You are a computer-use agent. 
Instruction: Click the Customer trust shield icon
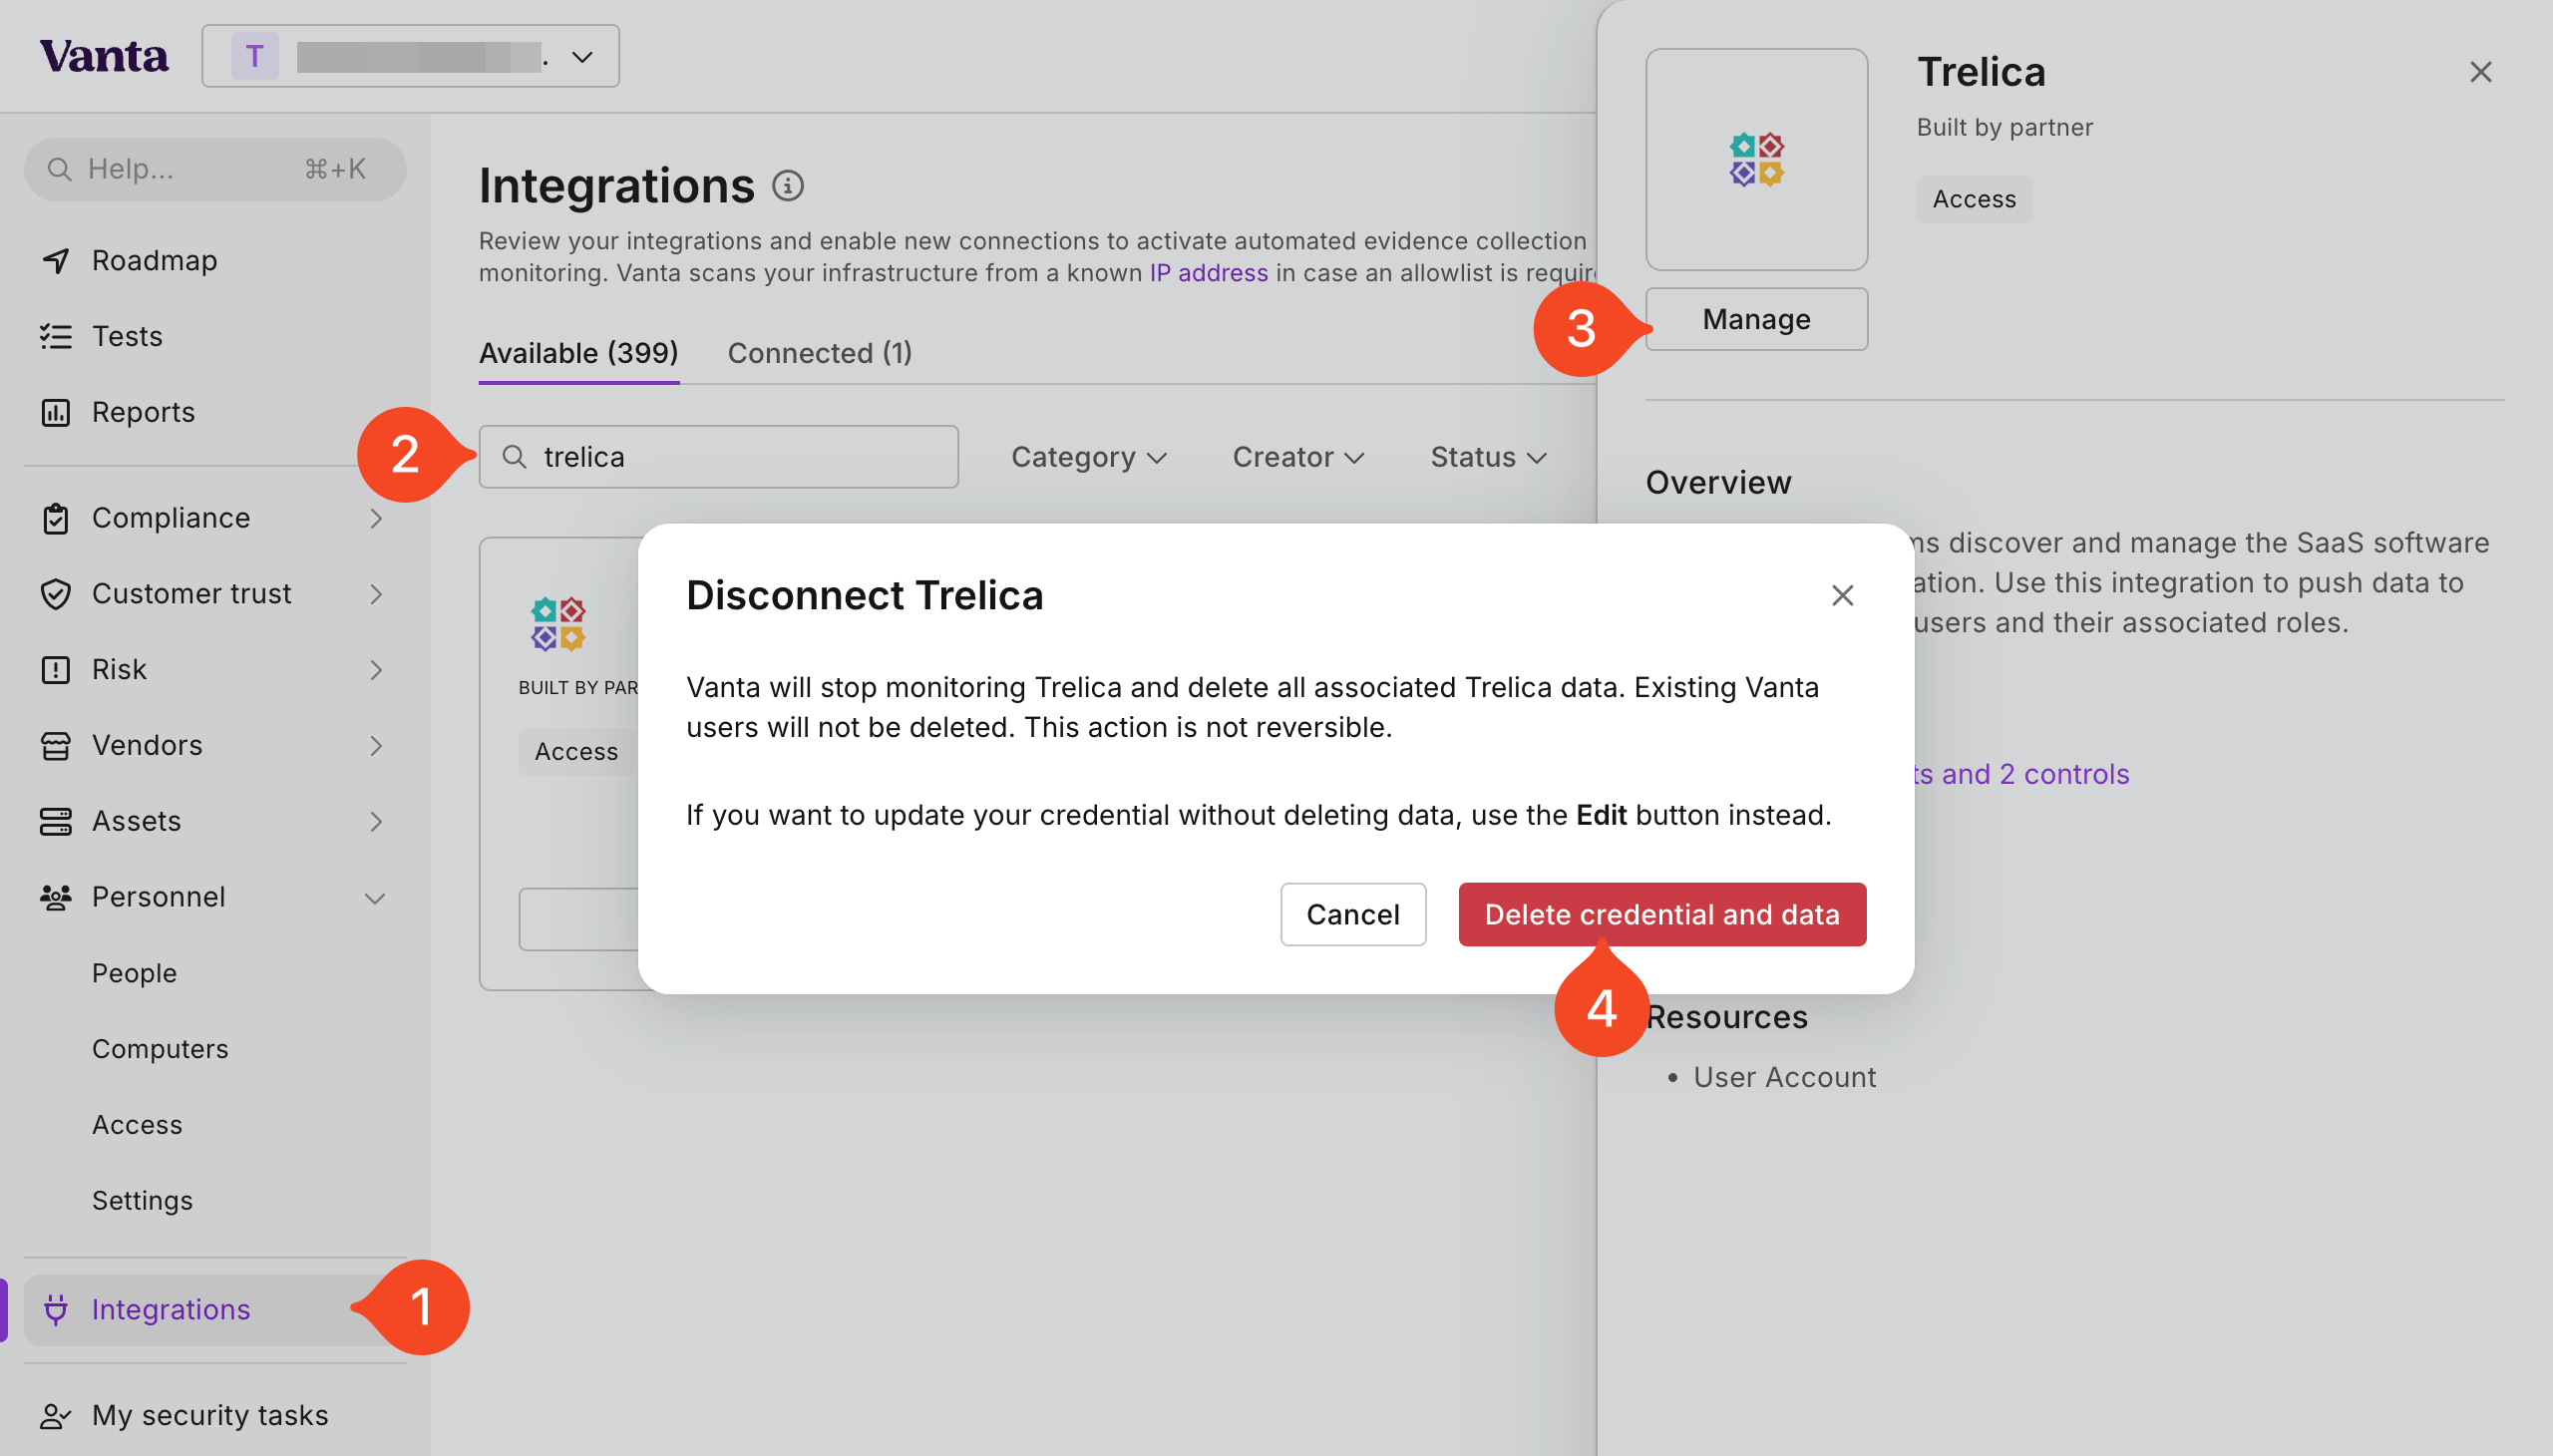coord(56,594)
